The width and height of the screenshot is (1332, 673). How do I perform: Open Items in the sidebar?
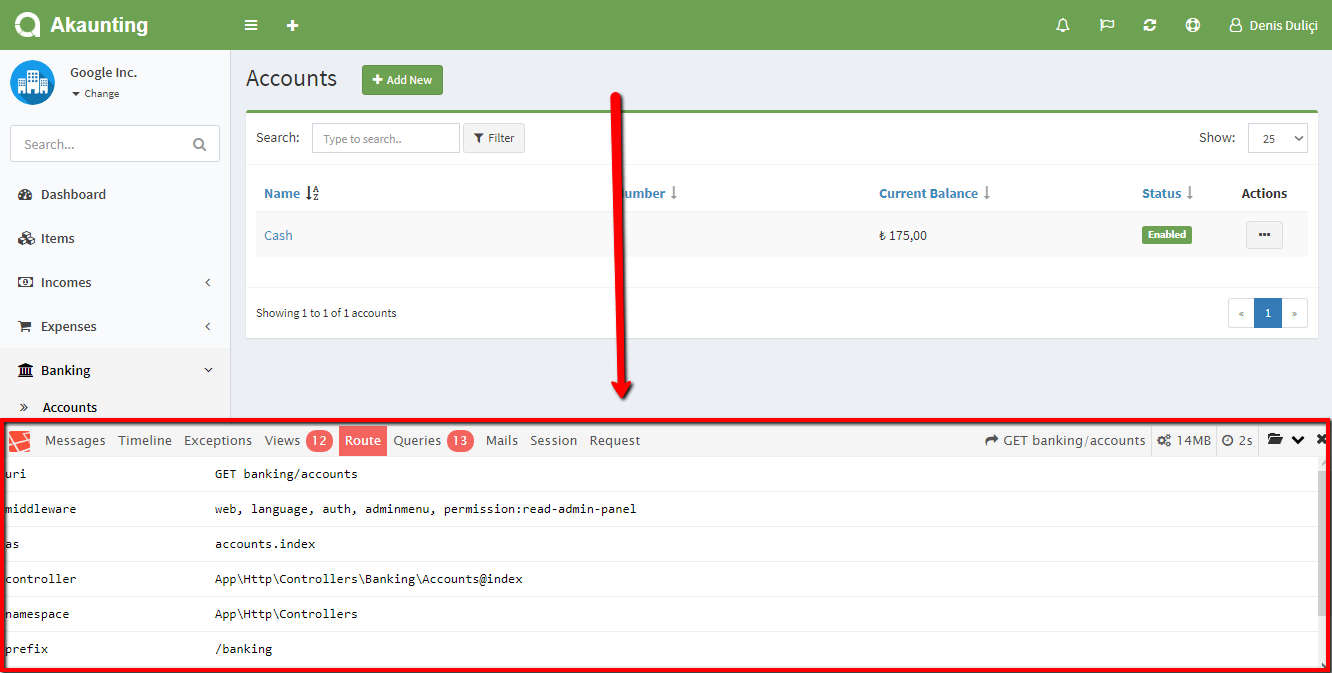115,238
